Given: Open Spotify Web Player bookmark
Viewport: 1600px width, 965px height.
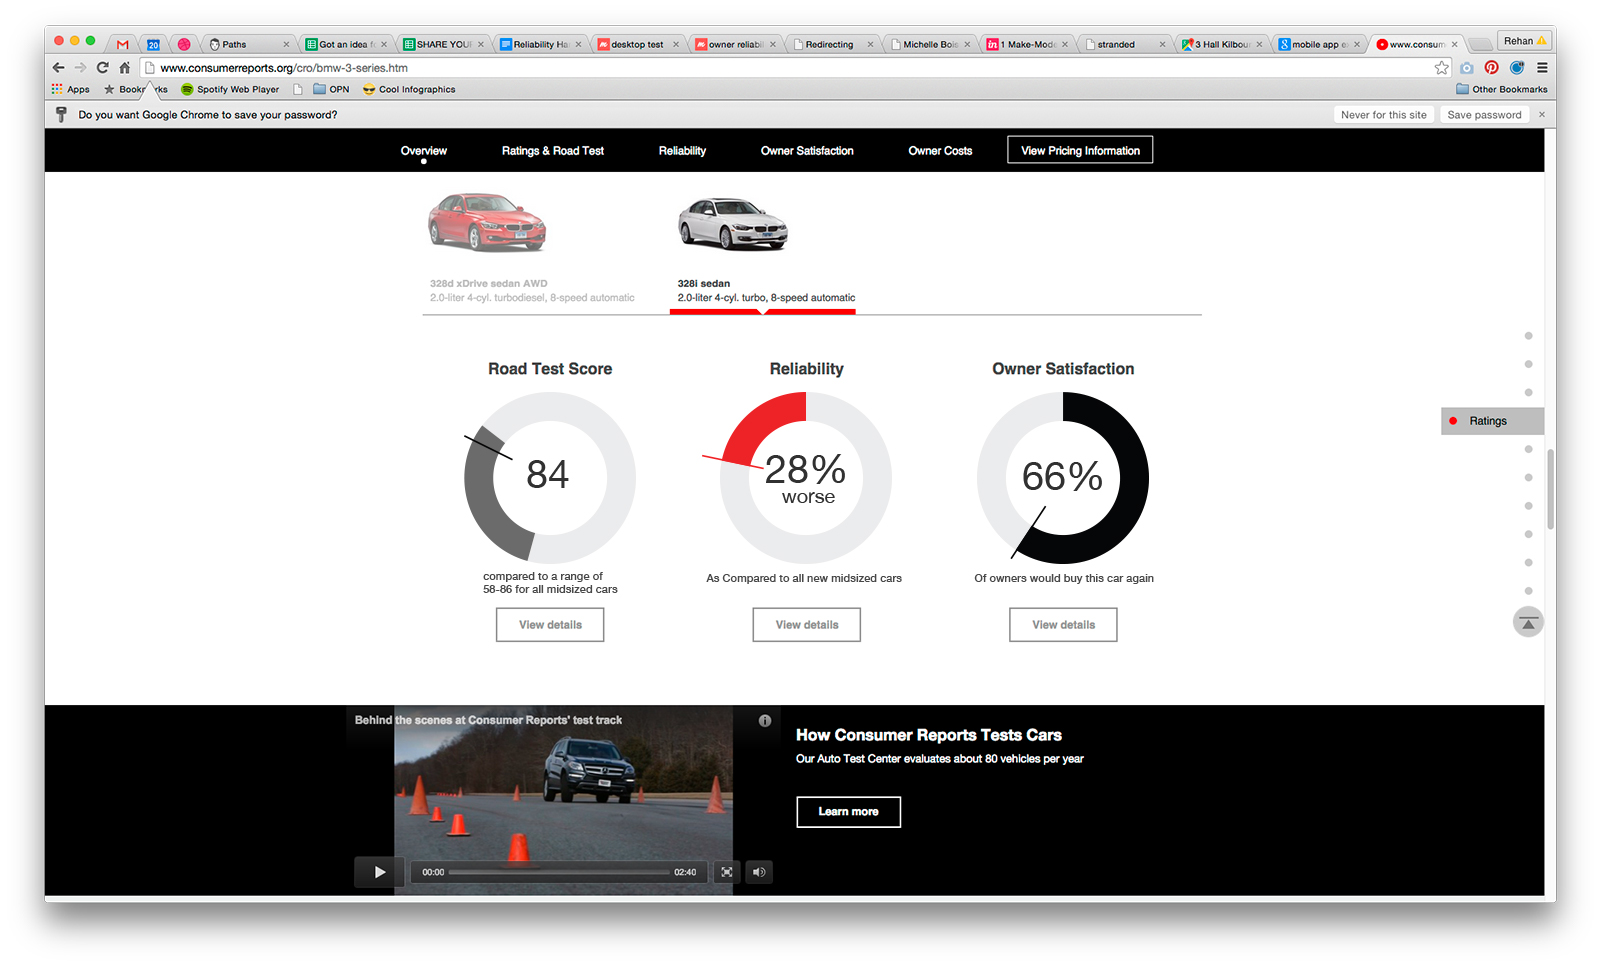Looking at the screenshot, I should (230, 89).
